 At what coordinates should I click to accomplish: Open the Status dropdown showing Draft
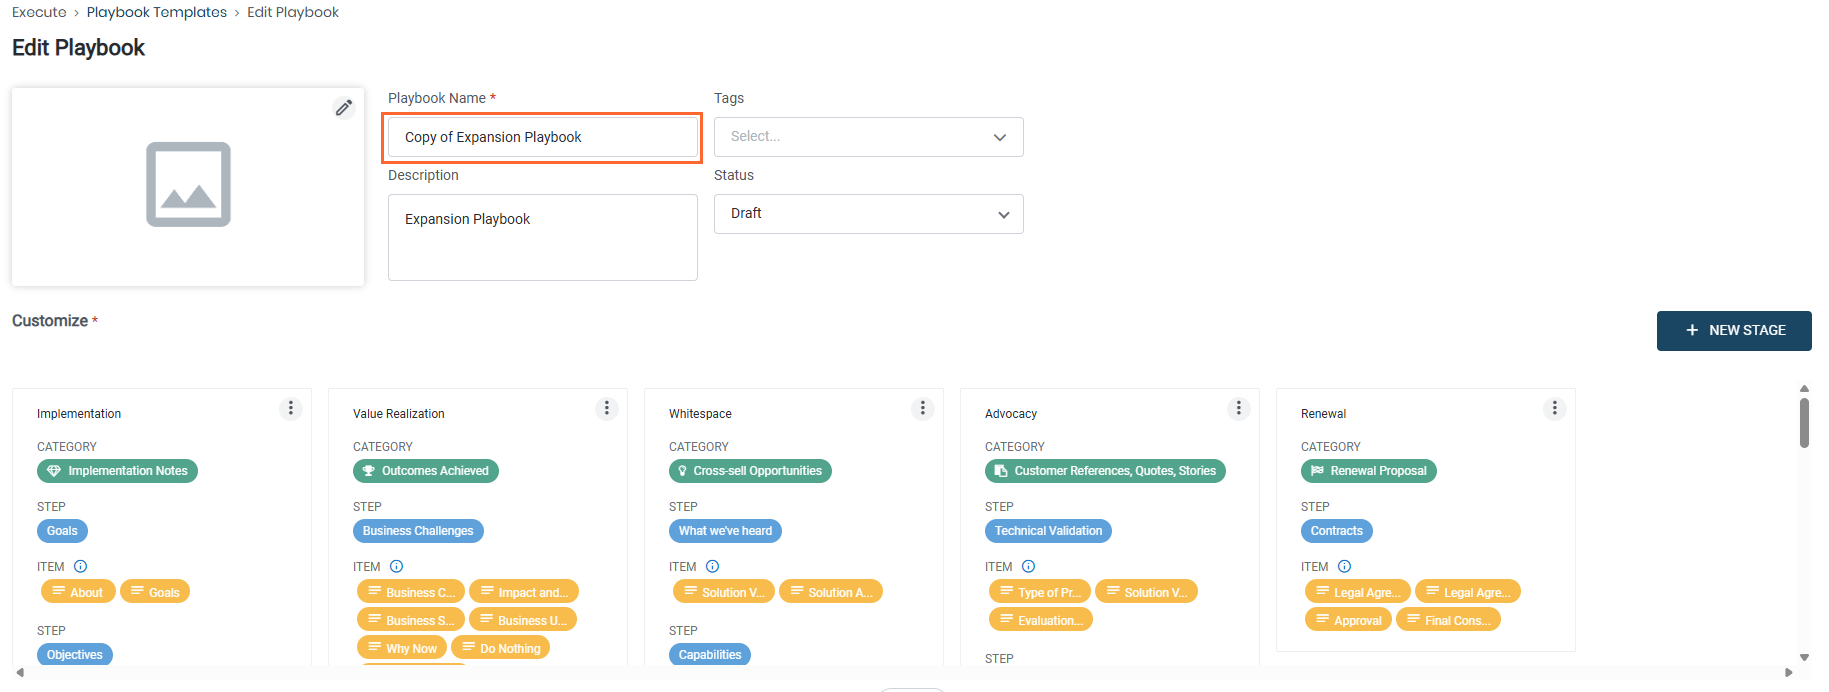click(868, 214)
